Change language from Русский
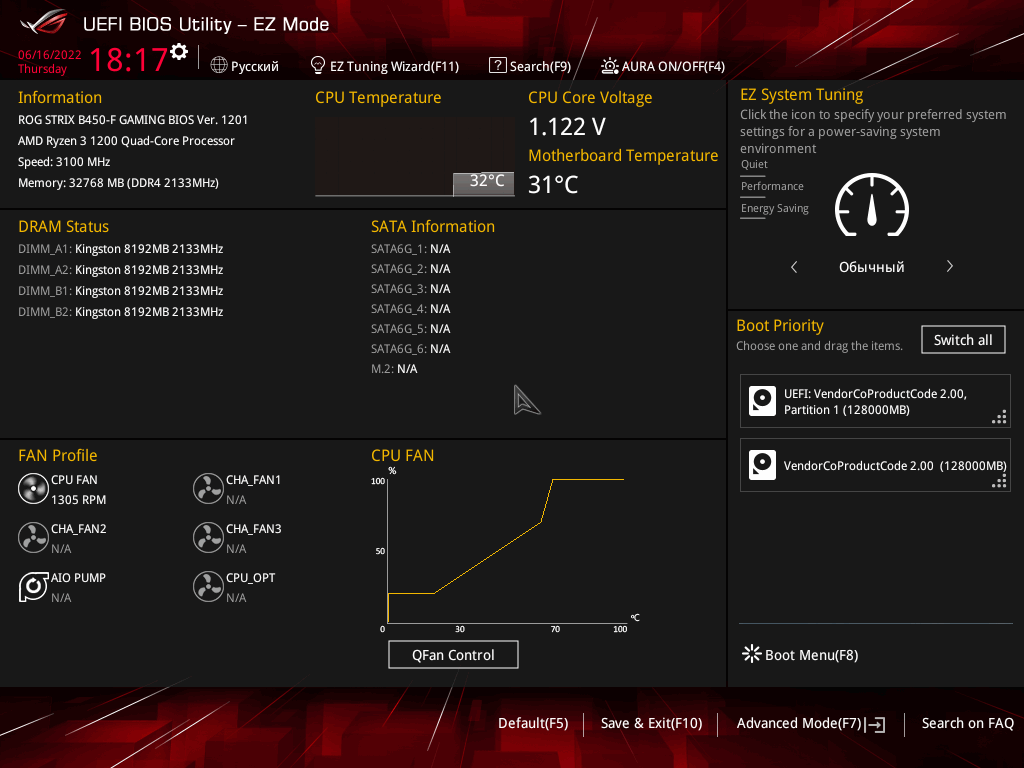 click(x=255, y=67)
